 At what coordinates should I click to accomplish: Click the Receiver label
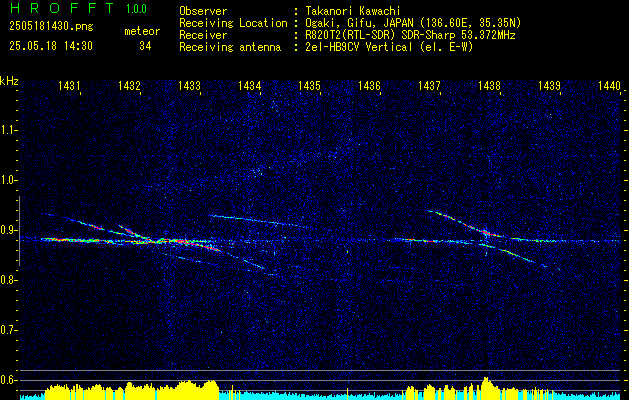click(x=203, y=35)
